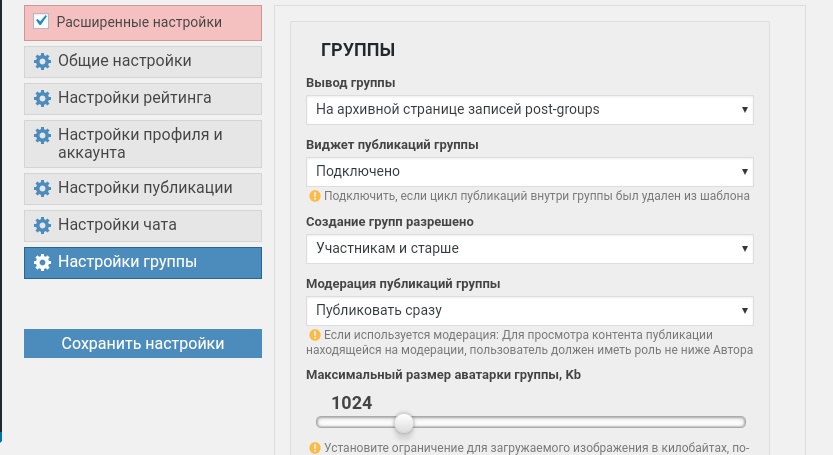The width and height of the screenshot is (833, 455).
Task: Open the Настройки чата section
Action: [x=143, y=225]
